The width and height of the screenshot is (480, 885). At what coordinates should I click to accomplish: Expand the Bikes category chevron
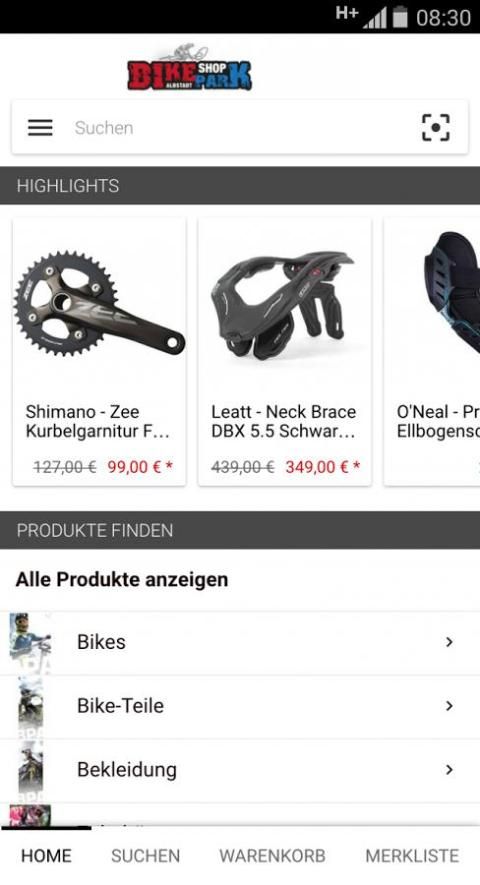point(449,642)
